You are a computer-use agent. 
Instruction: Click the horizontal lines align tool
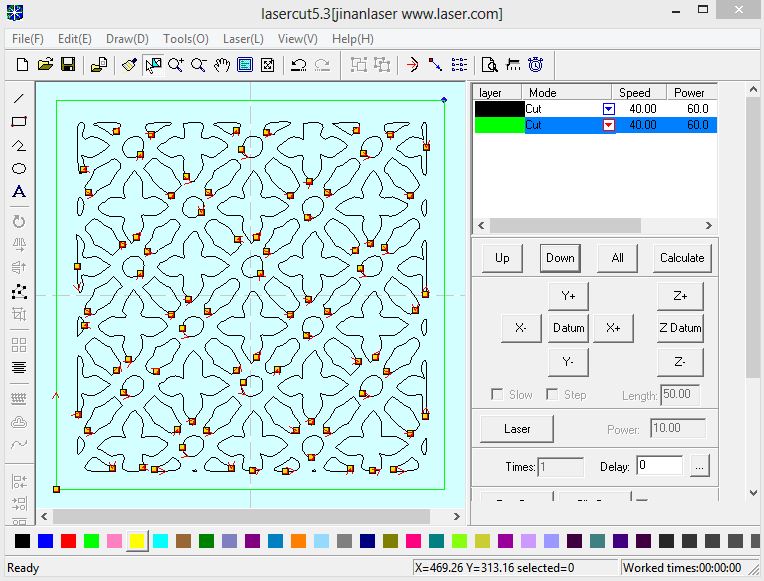pos(19,367)
